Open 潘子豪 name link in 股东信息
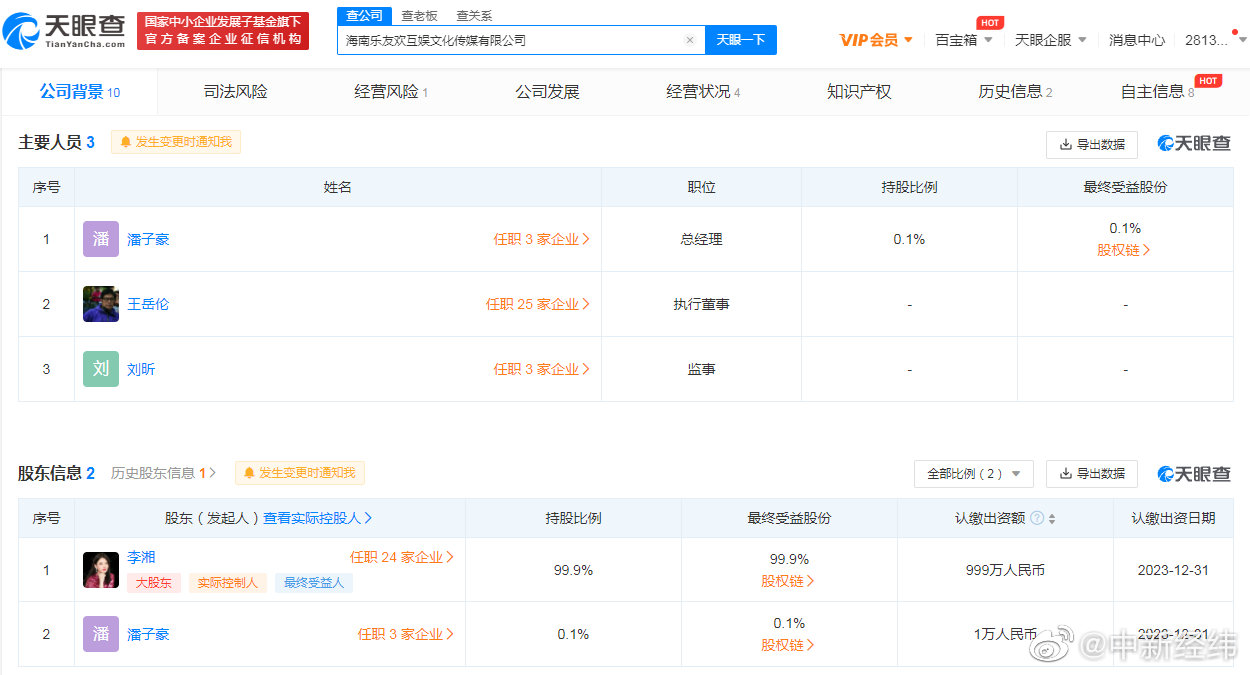The height and width of the screenshot is (675, 1250). point(148,634)
